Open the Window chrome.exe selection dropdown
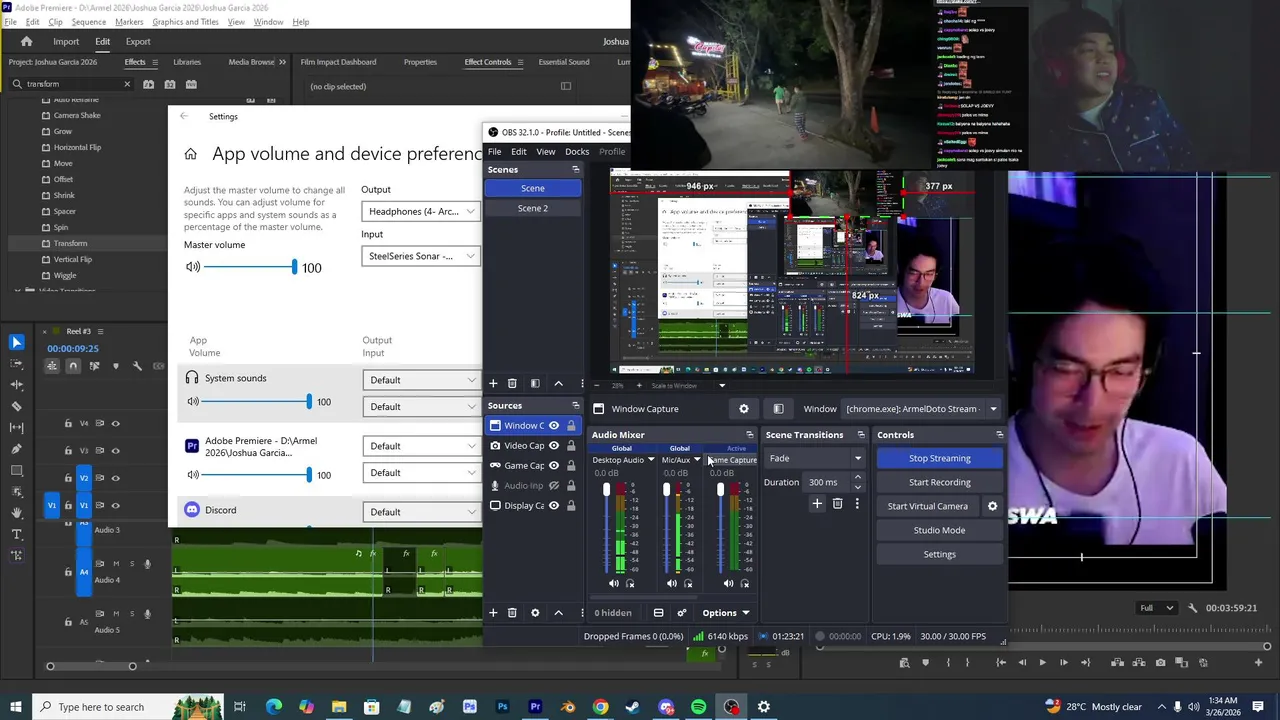 [x=922, y=408]
